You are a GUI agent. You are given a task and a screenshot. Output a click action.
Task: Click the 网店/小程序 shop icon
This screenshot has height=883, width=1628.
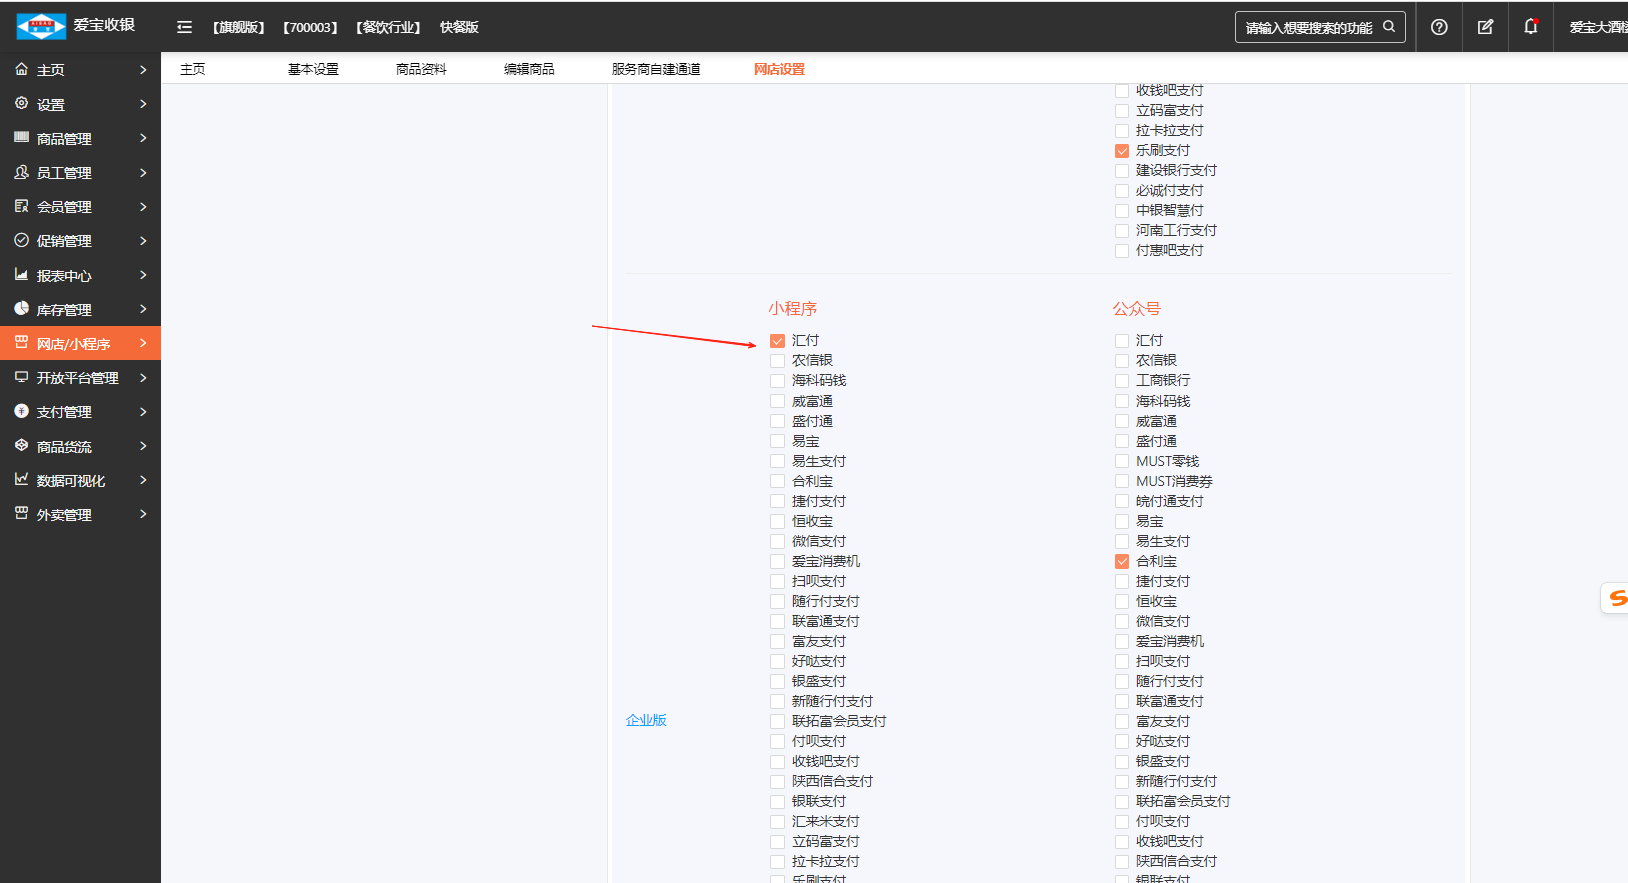[x=21, y=342]
